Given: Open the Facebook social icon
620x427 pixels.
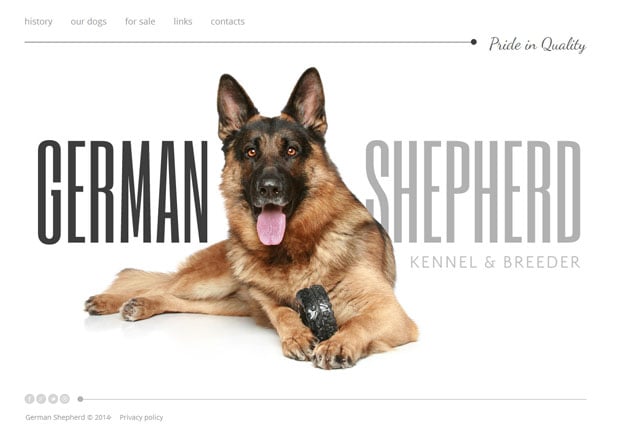Looking at the screenshot, I should pos(30,399).
